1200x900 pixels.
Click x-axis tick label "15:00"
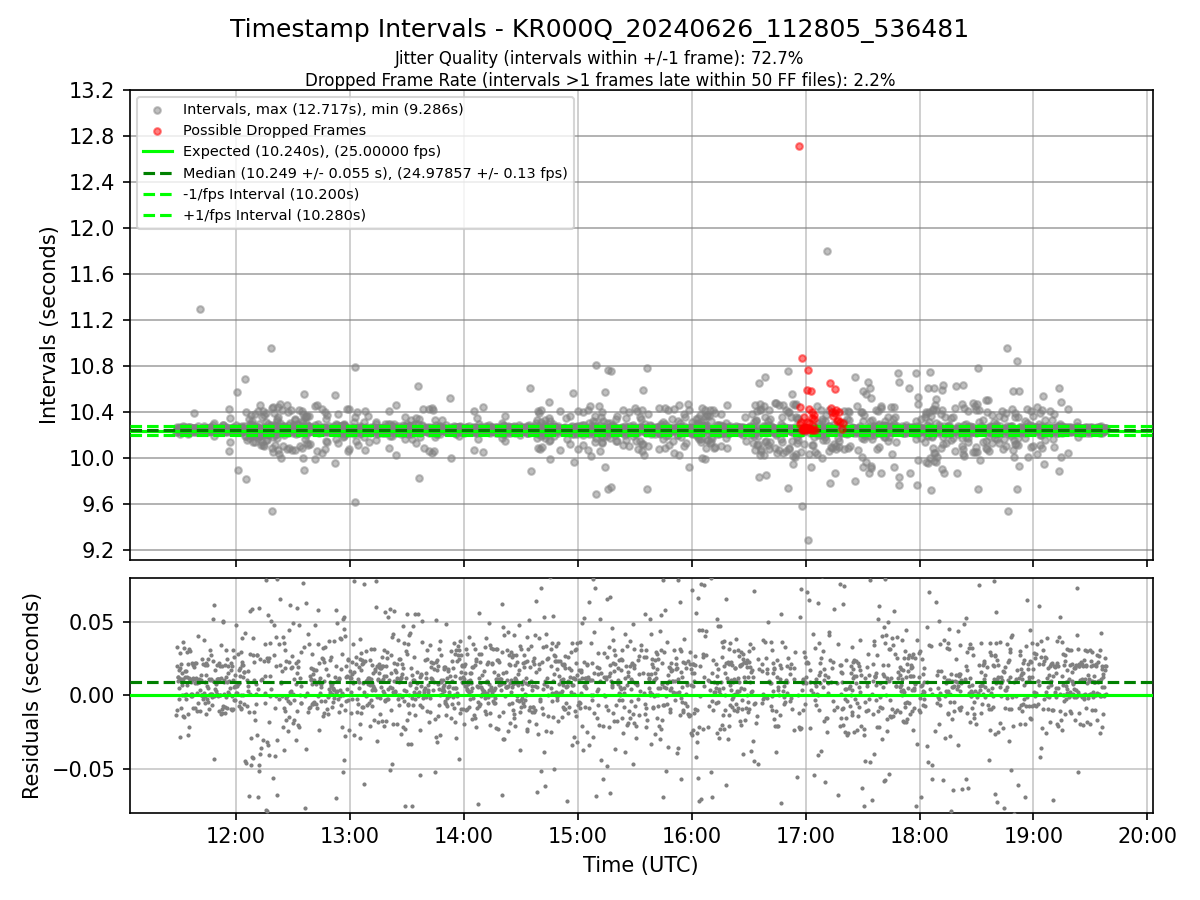click(x=578, y=834)
